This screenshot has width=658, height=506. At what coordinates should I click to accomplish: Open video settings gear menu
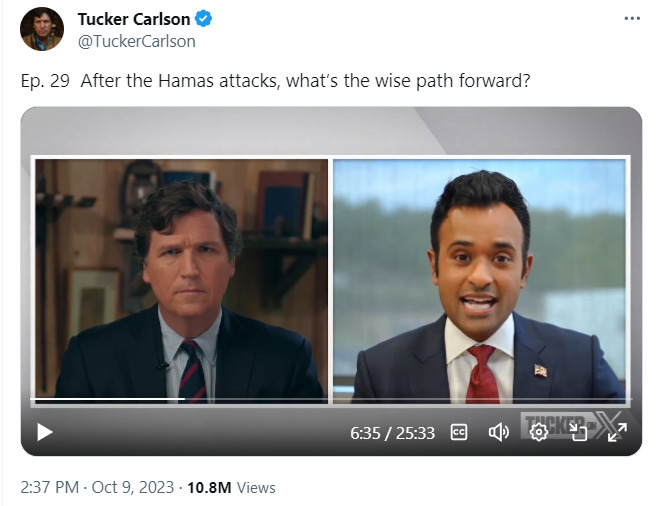point(538,432)
